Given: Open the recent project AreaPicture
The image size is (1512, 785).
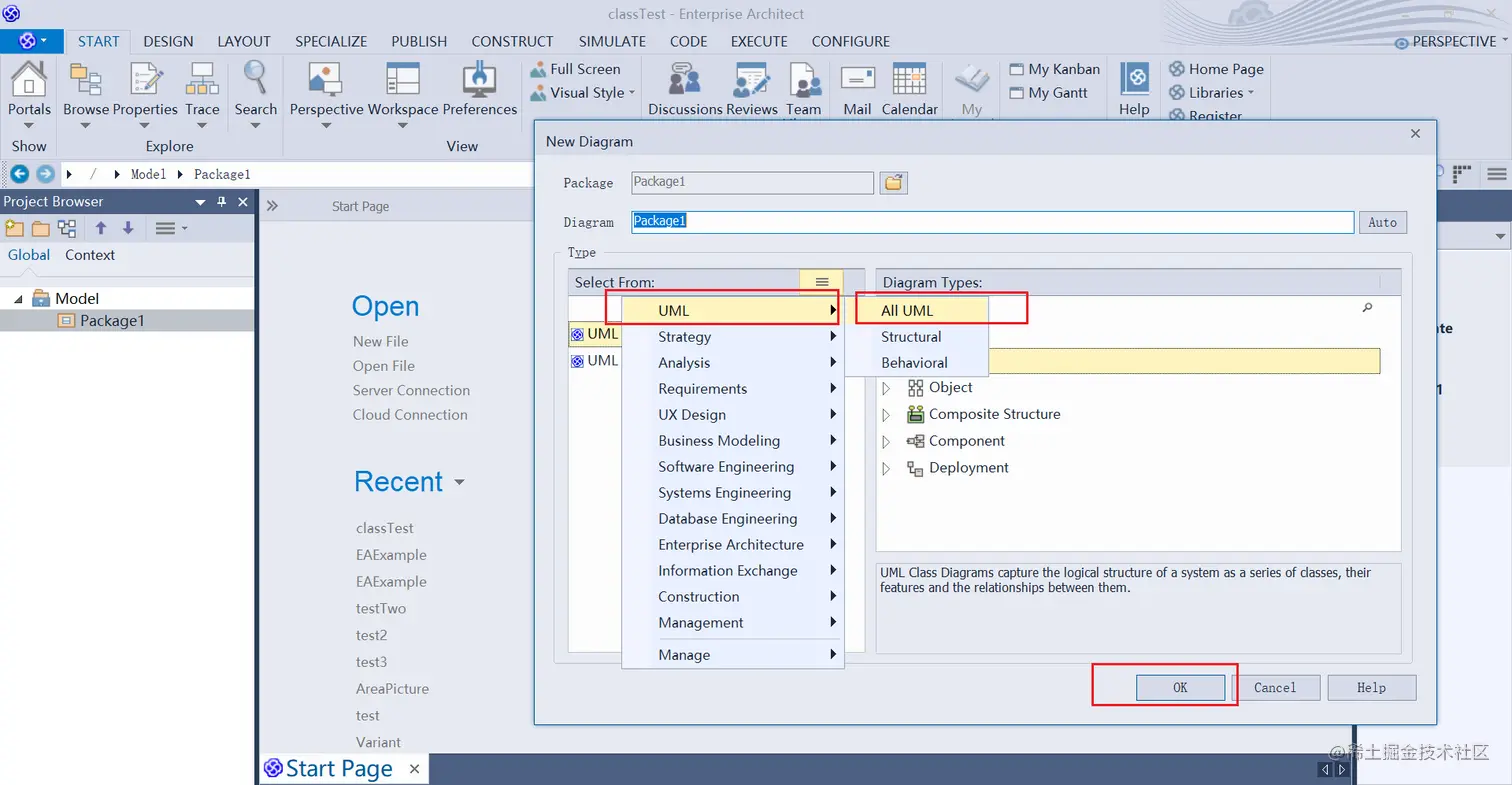Looking at the screenshot, I should (392, 689).
